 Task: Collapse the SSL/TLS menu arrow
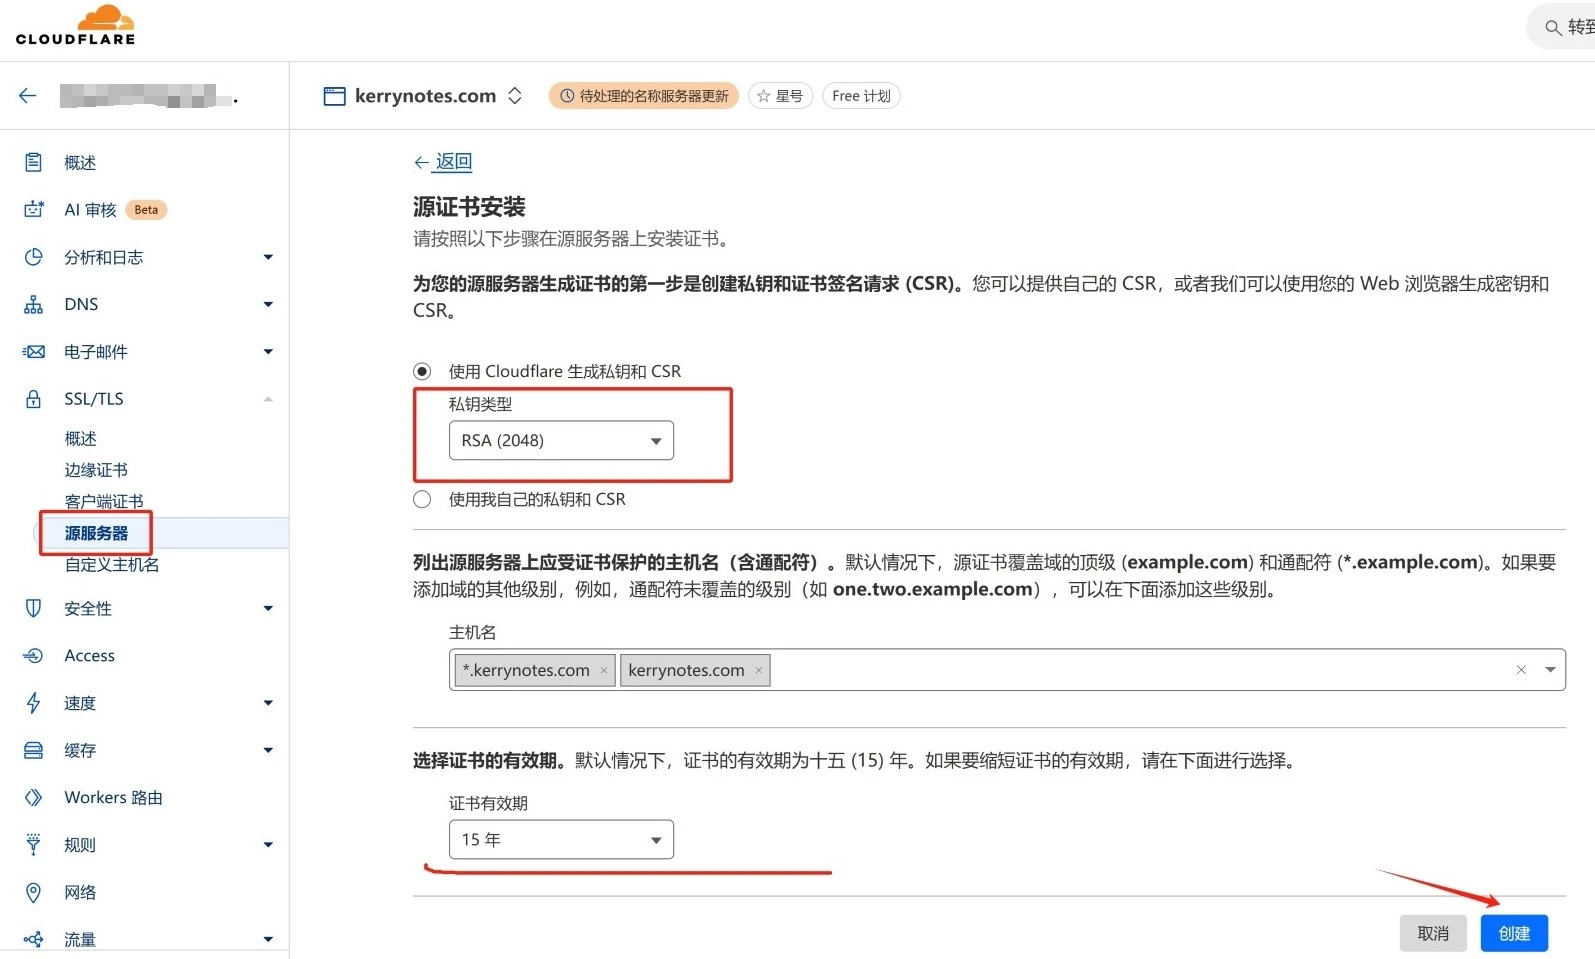pos(268,399)
